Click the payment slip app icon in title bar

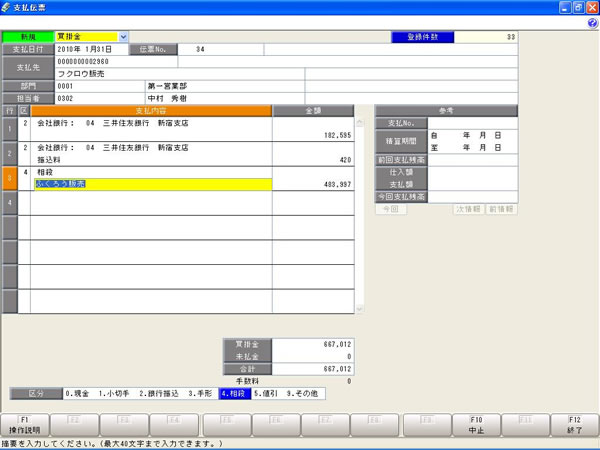click(x=6, y=7)
